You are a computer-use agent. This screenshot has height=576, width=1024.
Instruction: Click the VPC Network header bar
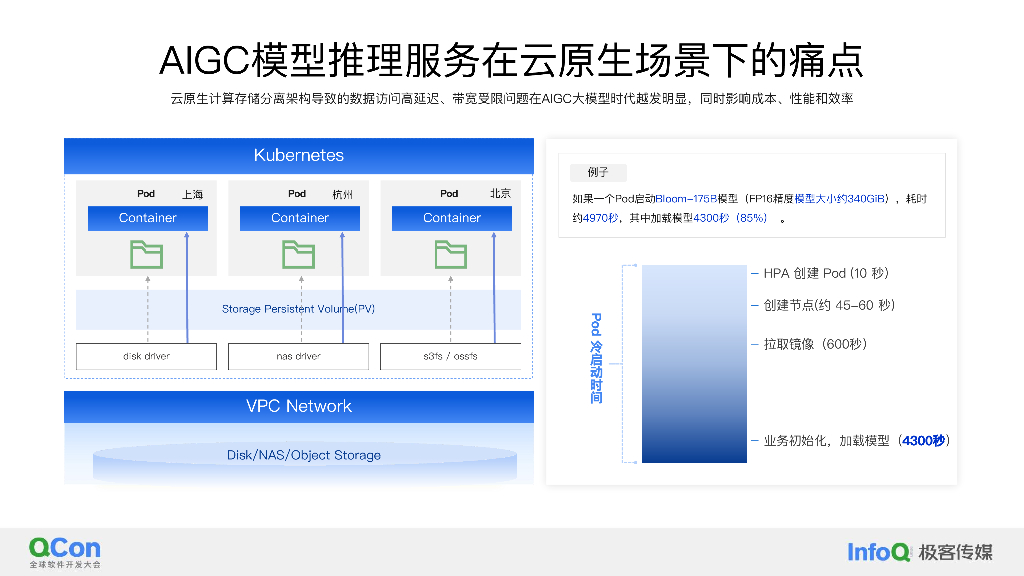[298, 406]
